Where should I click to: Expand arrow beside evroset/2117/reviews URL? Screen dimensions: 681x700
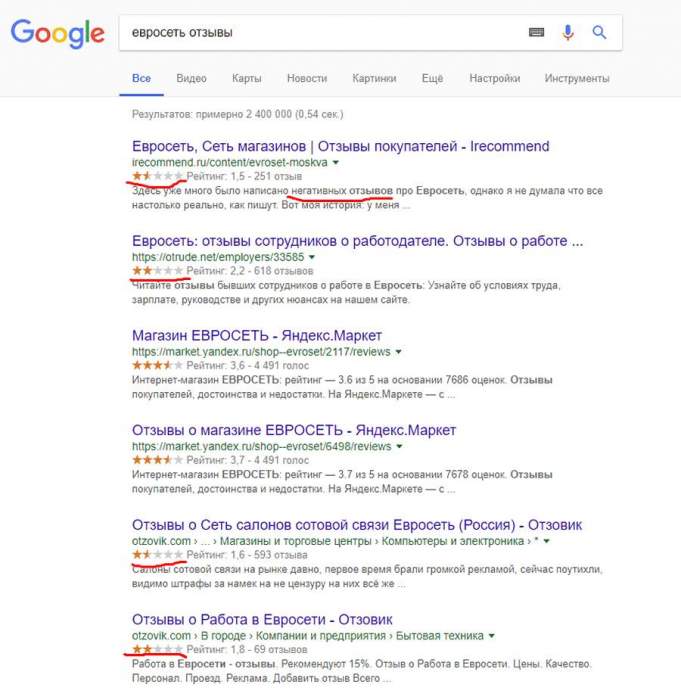pyautogui.click(x=399, y=352)
